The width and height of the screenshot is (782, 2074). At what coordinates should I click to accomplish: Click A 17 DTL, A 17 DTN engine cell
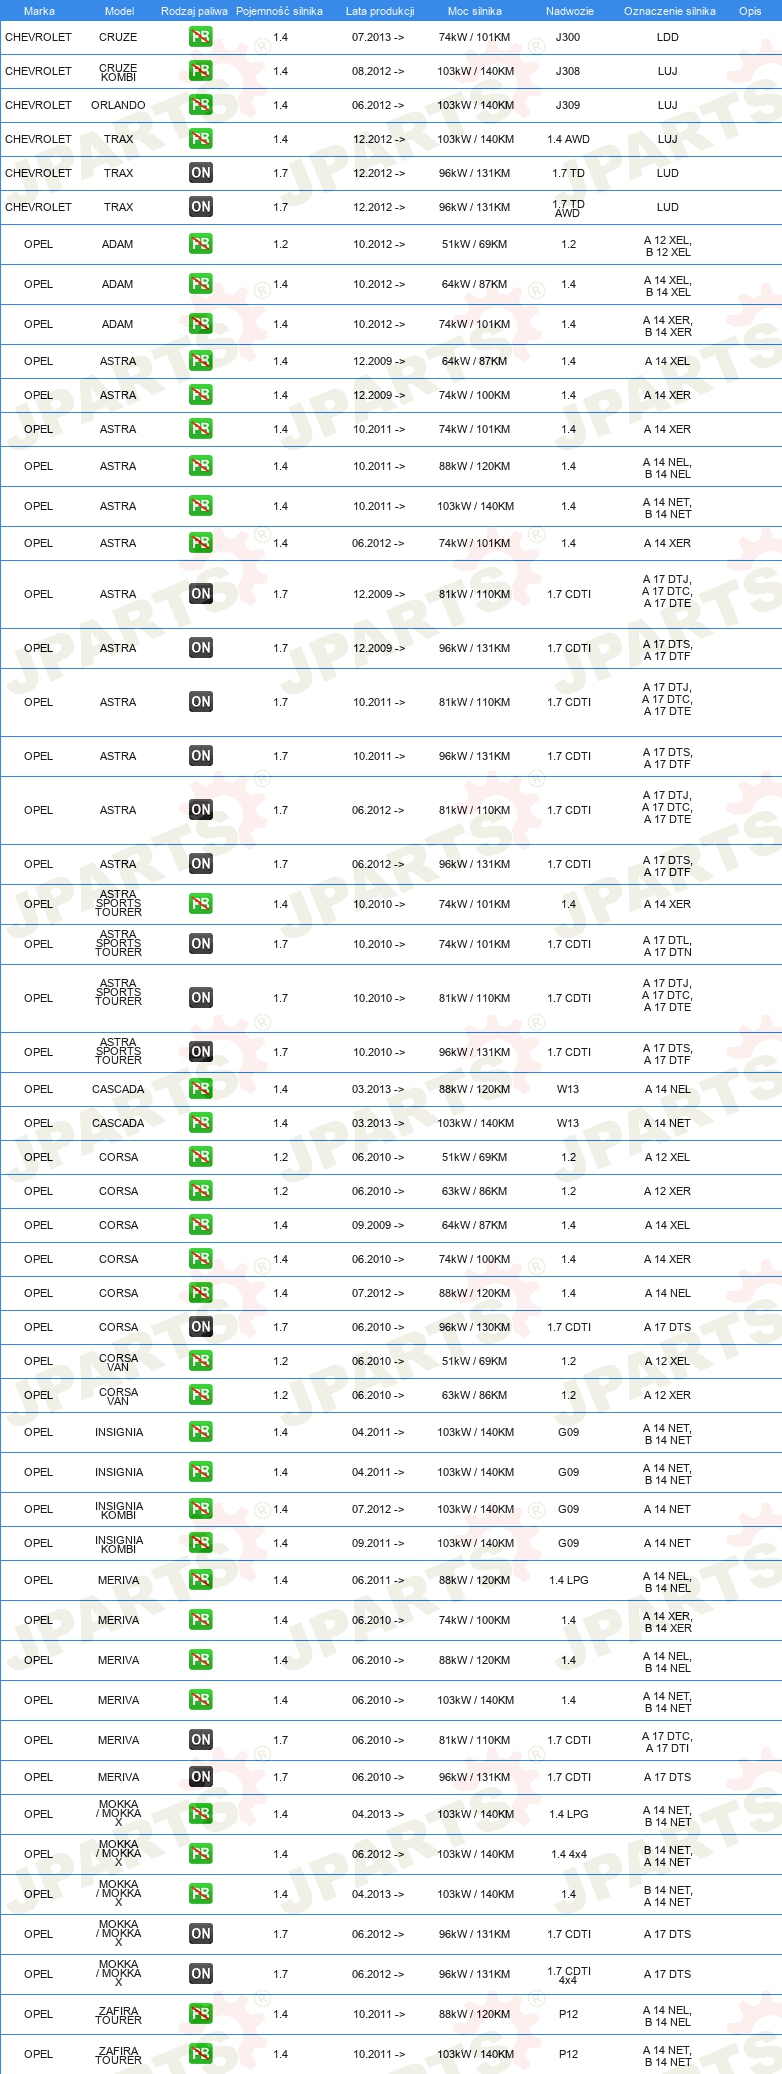click(668, 946)
